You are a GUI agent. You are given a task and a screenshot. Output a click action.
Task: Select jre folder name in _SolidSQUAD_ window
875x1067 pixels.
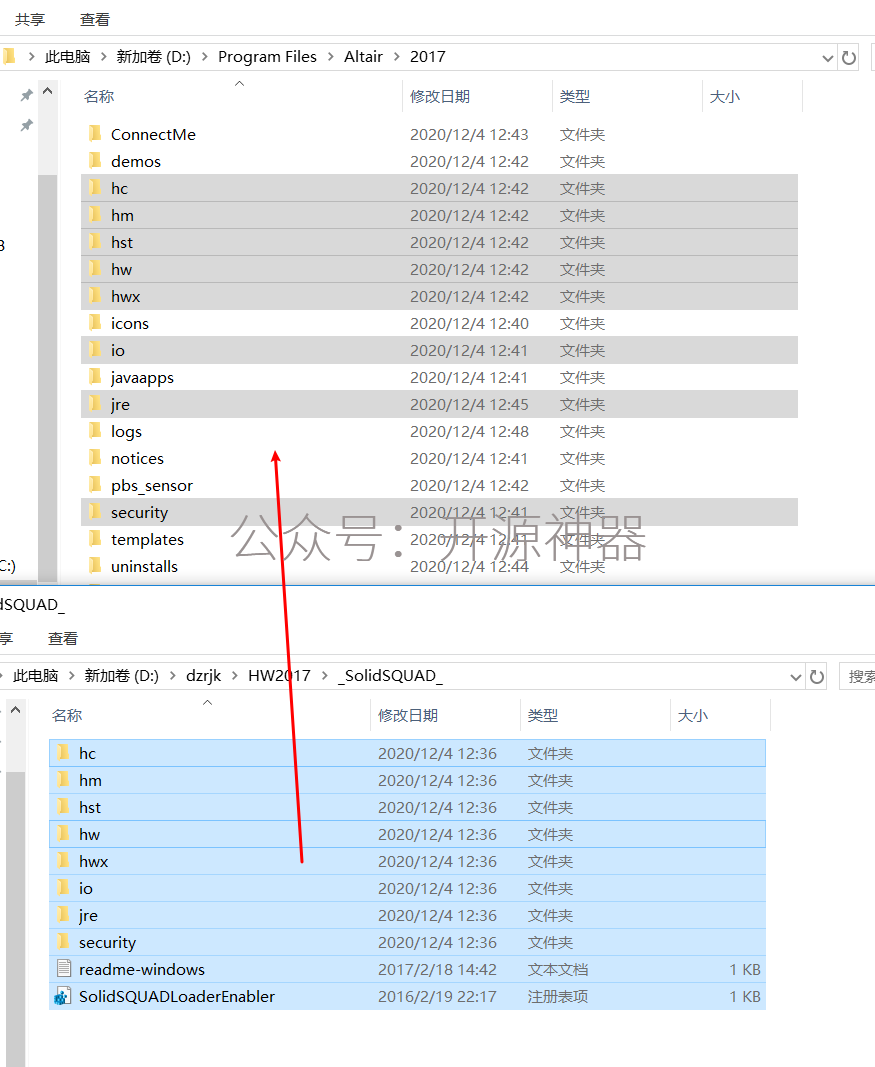(88, 915)
